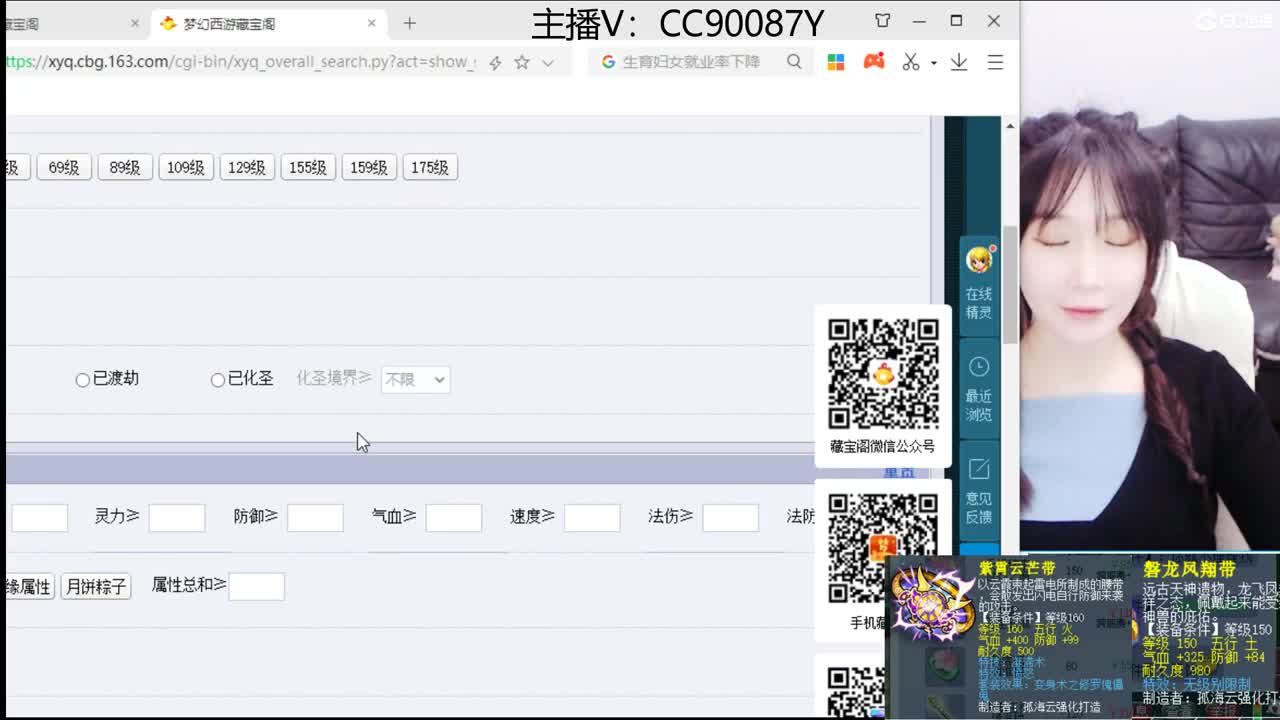The height and width of the screenshot is (720, 1280).
Task: Open the 在线精灵 sidebar assistant
Action: pyautogui.click(x=979, y=284)
